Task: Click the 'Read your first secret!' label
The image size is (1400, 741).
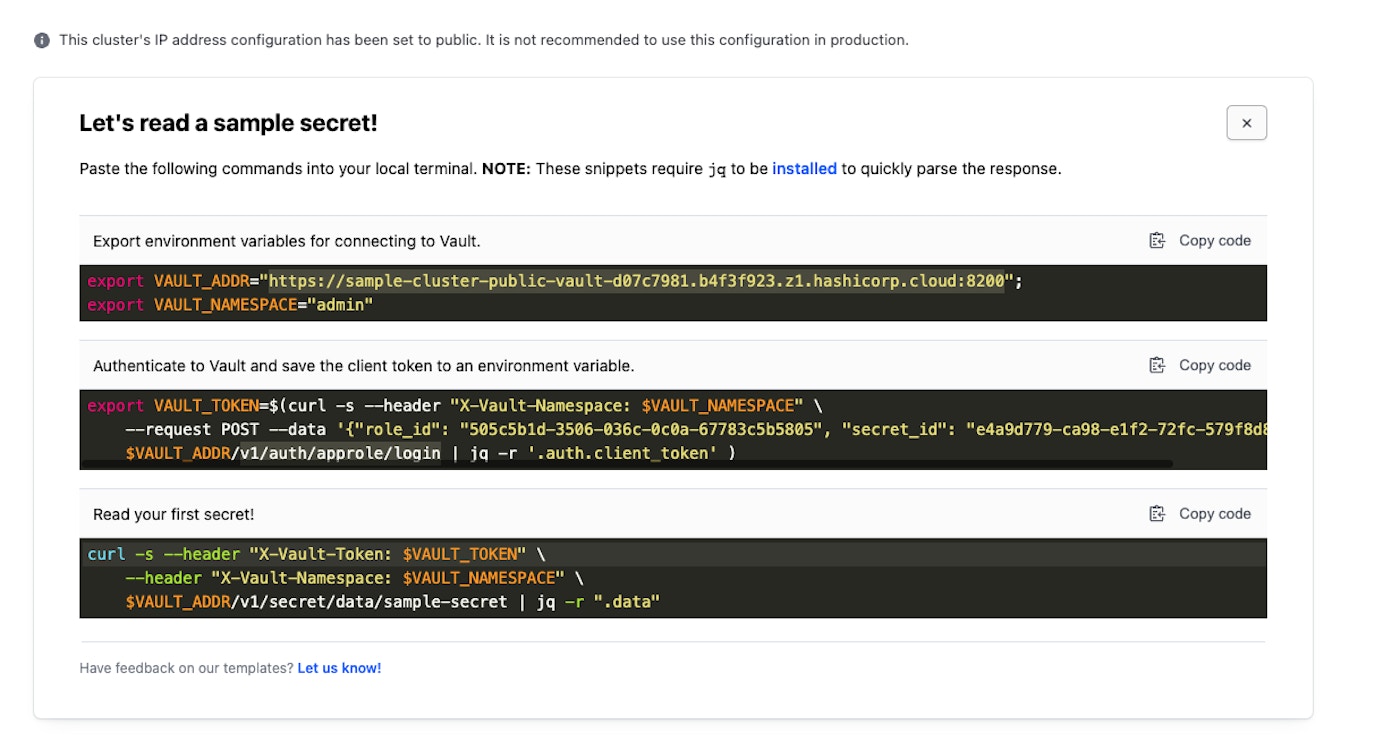Action: click(173, 514)
